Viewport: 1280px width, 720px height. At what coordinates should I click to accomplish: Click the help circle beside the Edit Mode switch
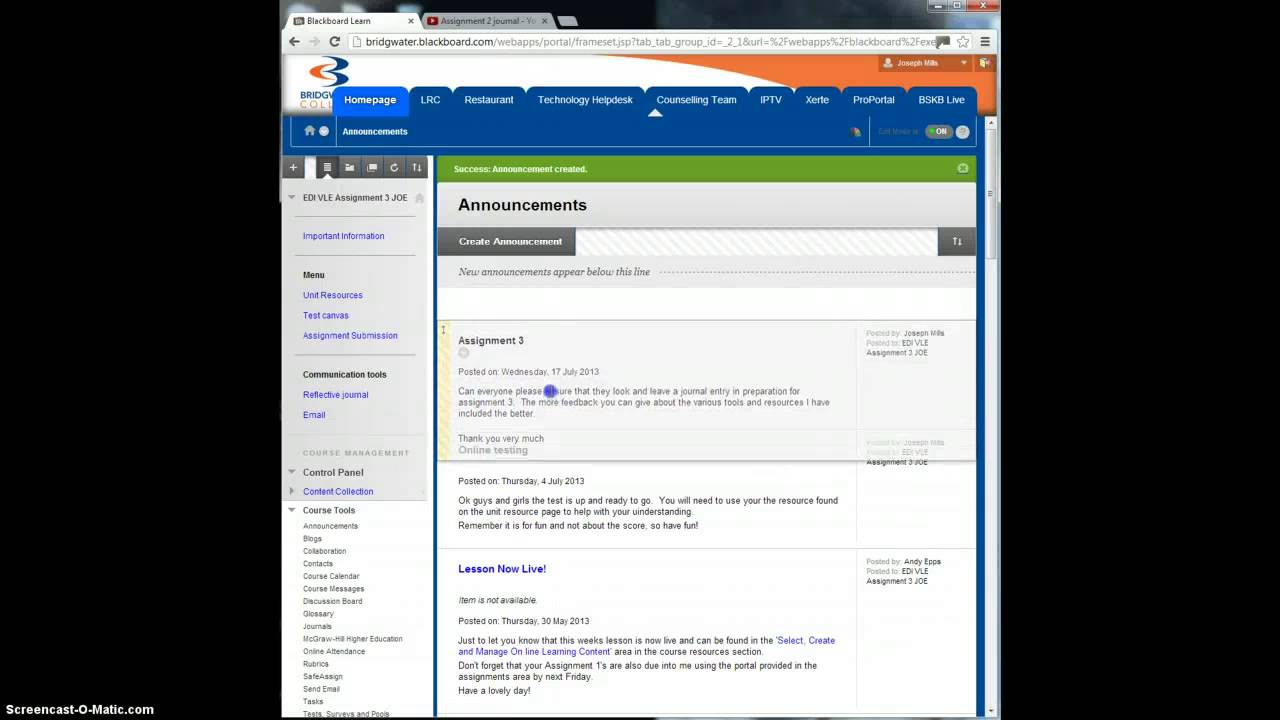point(963,131)
